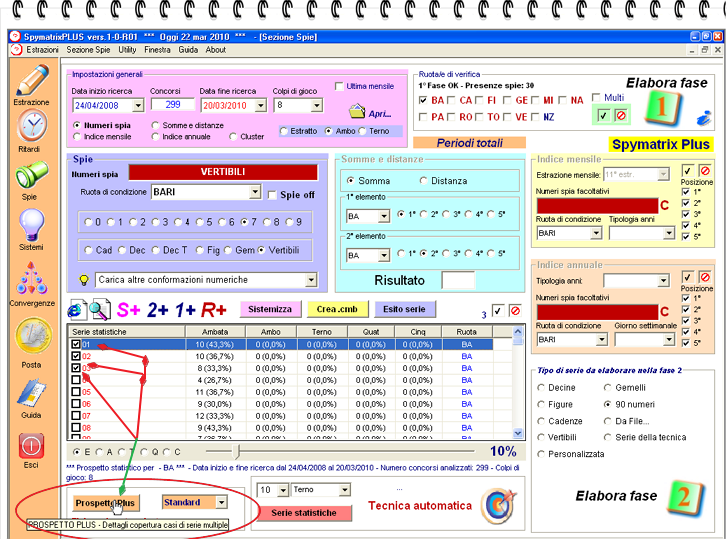The image size is (727, 539).
Task: Select the Sistemi lightbulb icon
Action: (31, 223)
